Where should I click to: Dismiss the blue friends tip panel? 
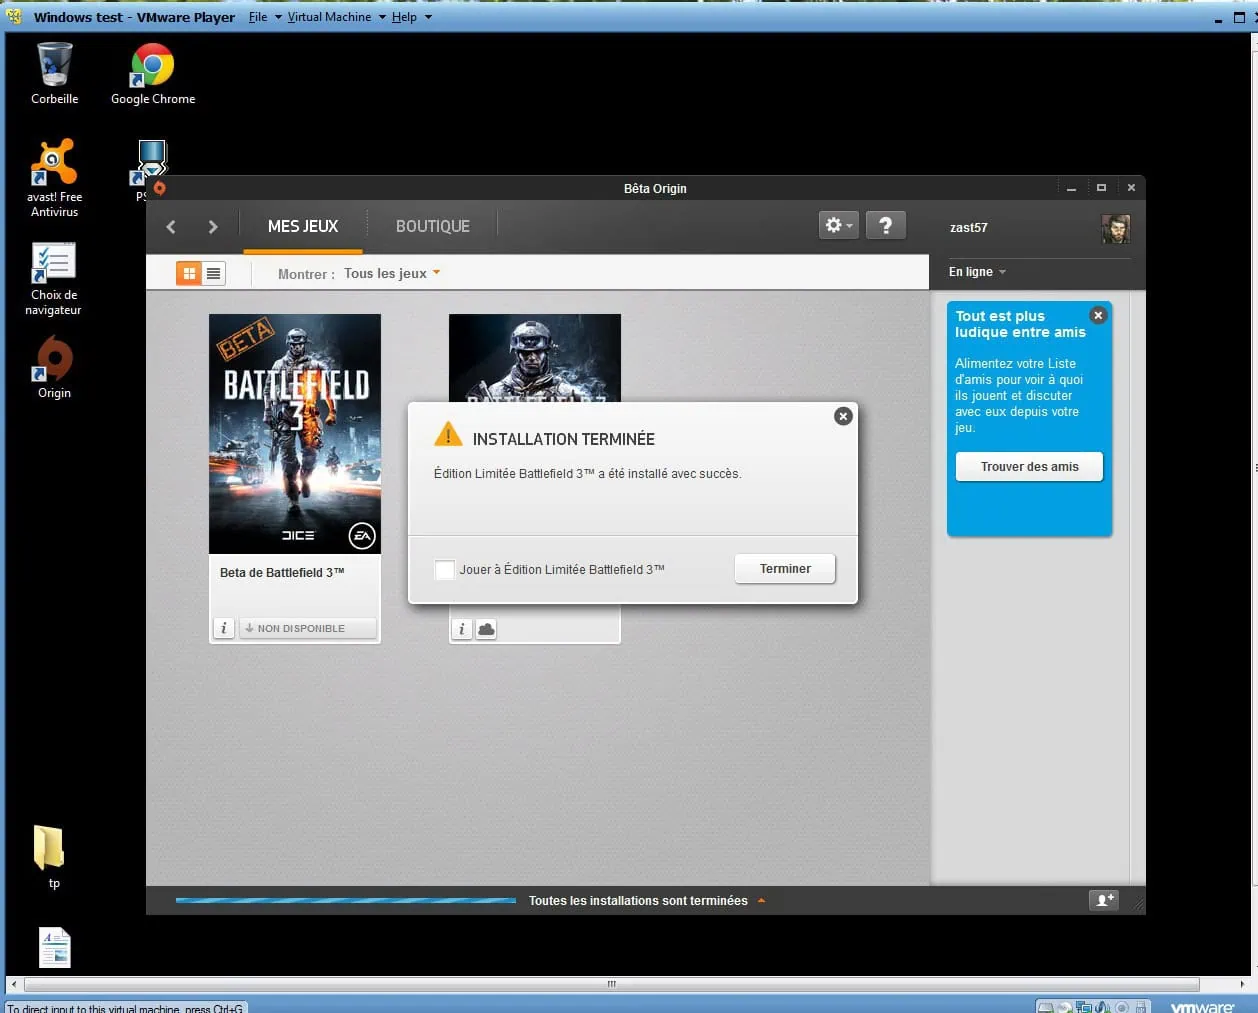(1098, 315)
